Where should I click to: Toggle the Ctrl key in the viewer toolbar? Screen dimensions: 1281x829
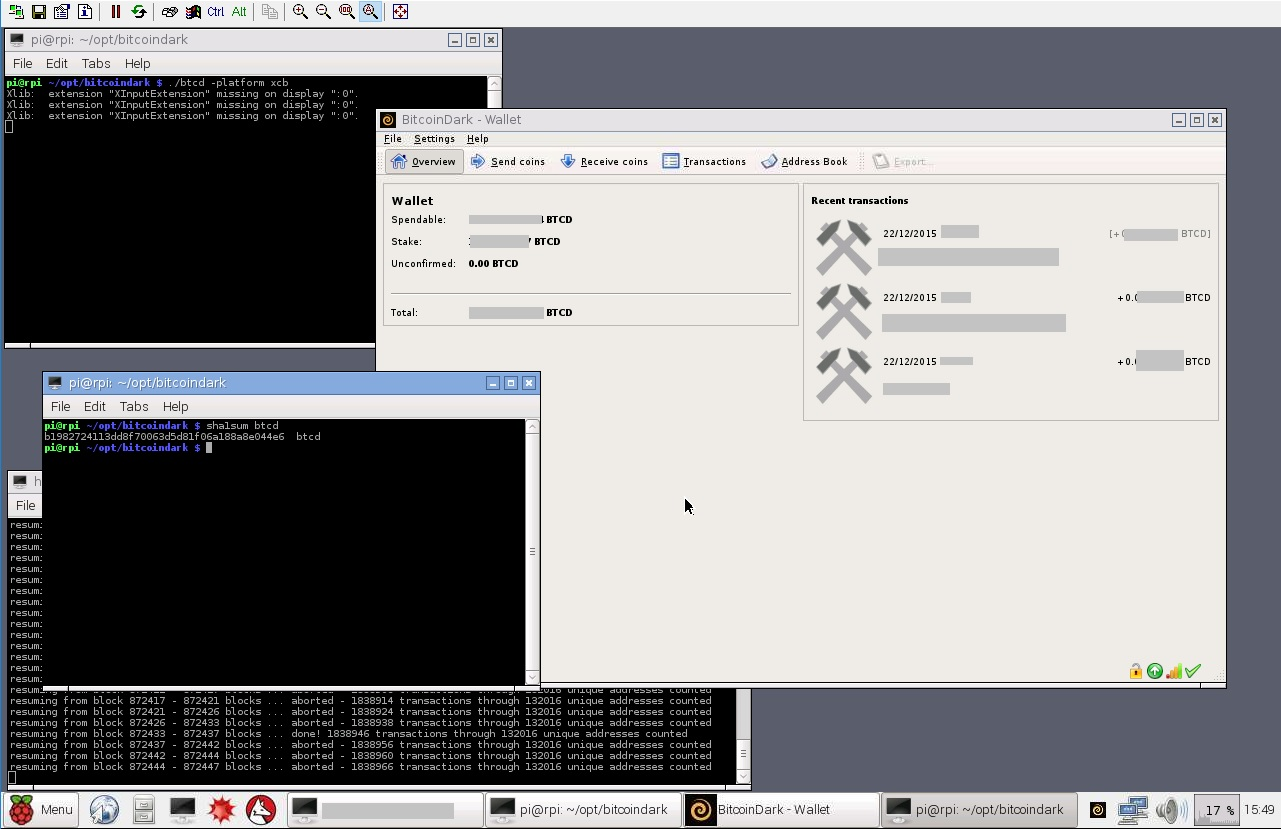click(x=216, y=12)
